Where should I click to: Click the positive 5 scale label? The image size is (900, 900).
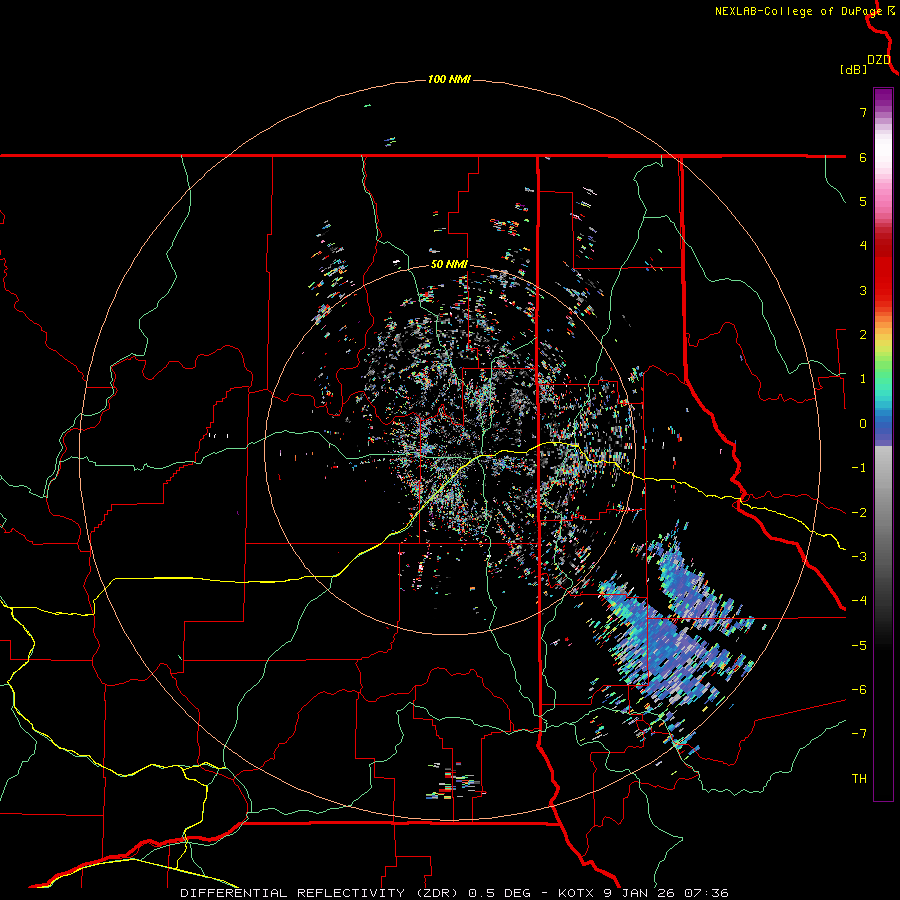[x=863, y=201]
